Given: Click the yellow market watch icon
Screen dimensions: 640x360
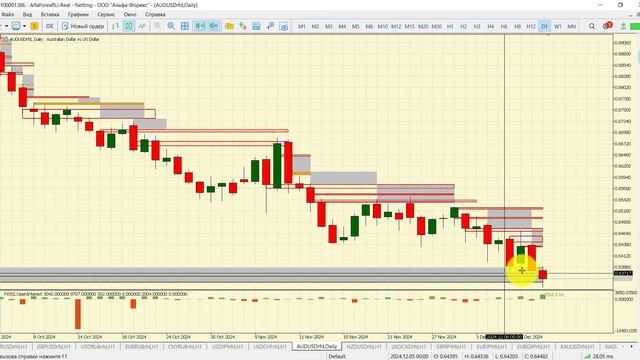Looking at the screenshot, I should [x=34, y=26].
